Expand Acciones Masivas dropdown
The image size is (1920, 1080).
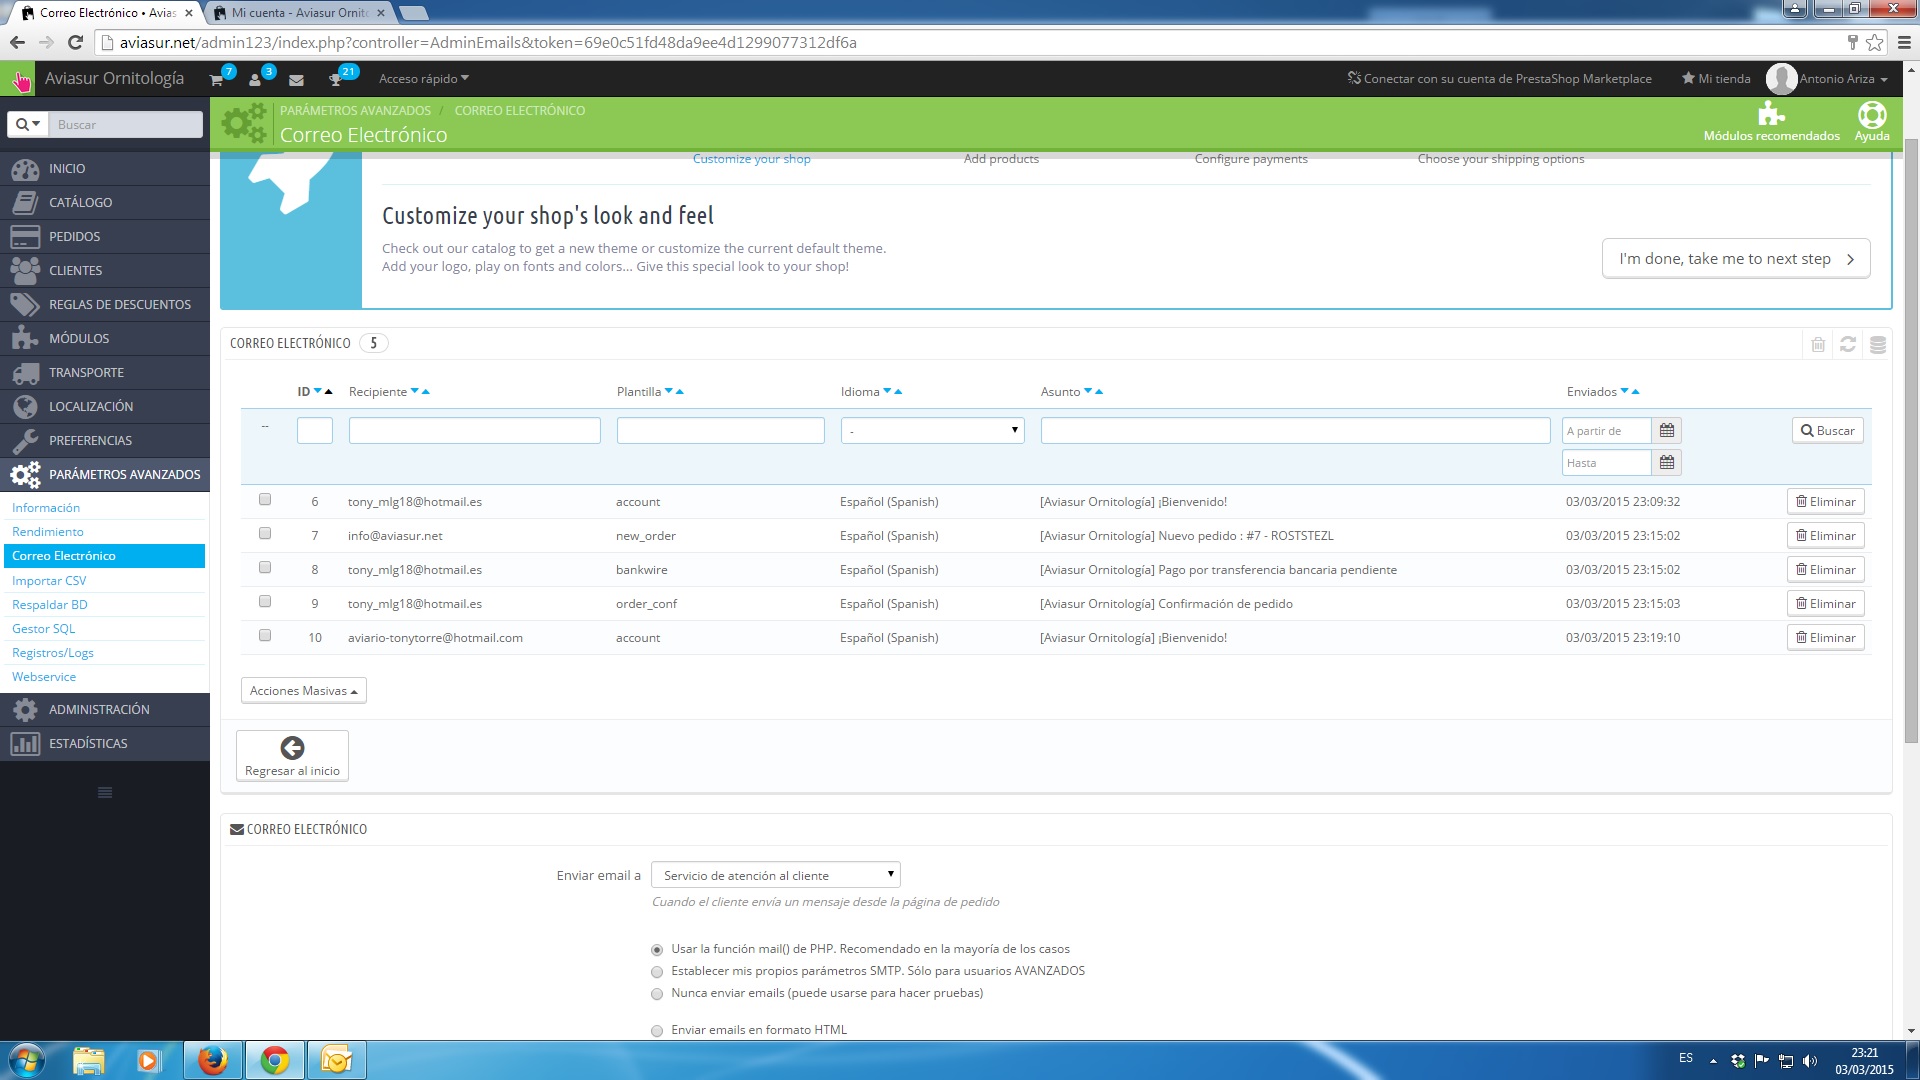[x=303, y=691]
